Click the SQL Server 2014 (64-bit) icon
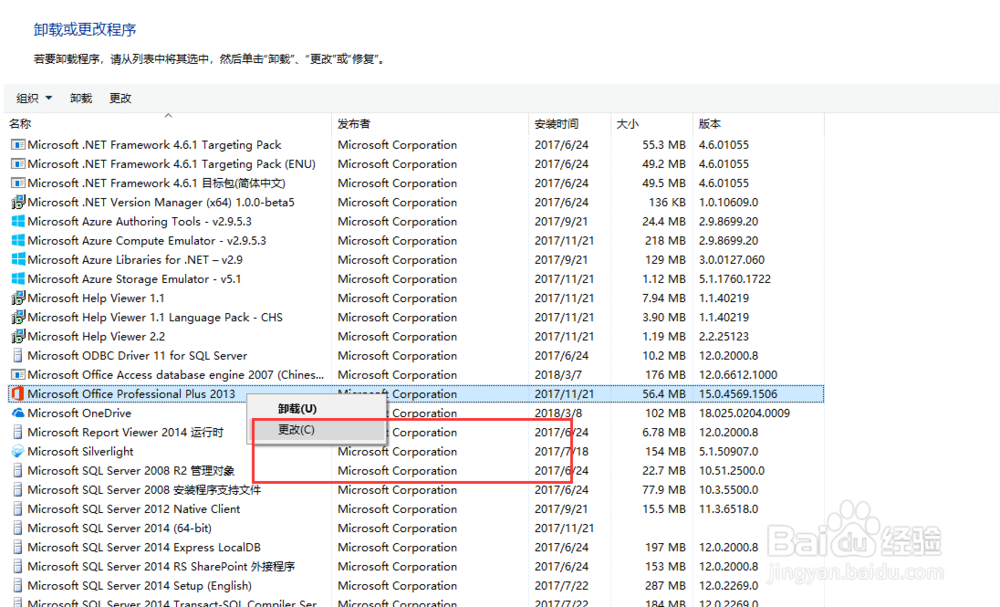The width and height of the screenshot is (1000, 607). (x=18, y=528)
